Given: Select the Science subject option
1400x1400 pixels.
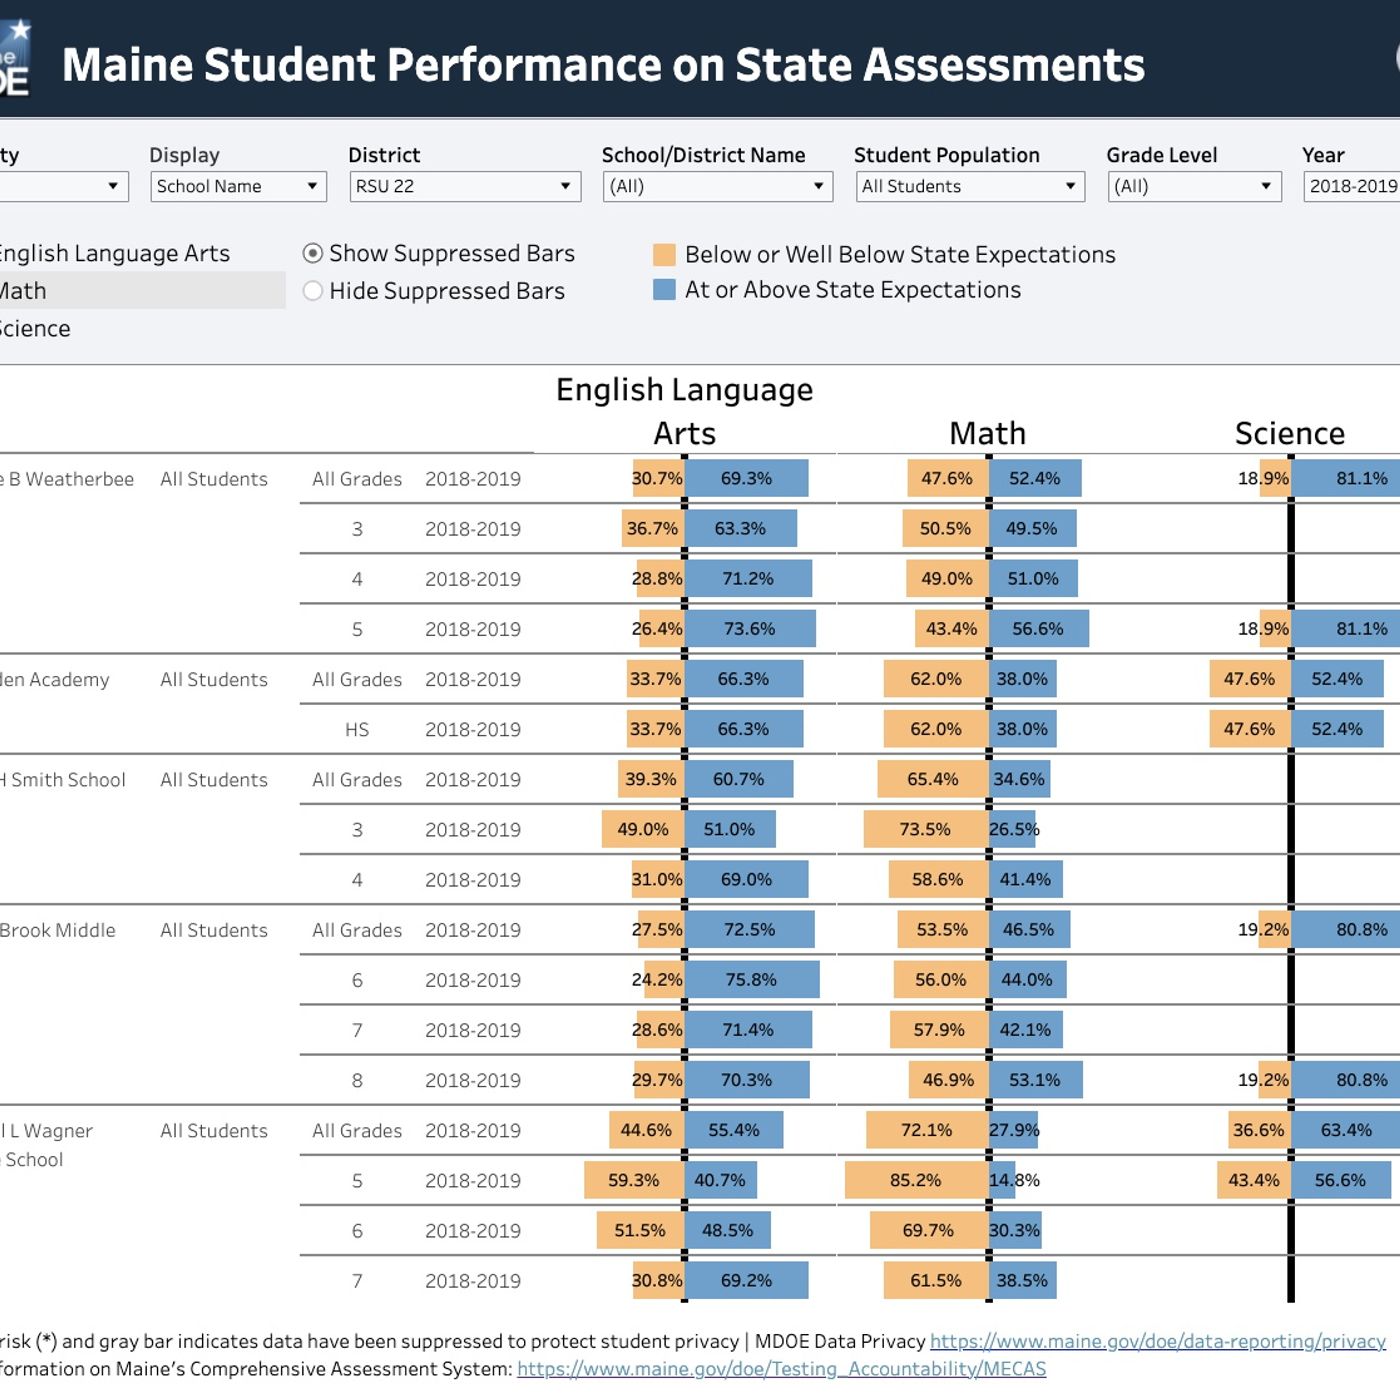Looking at the screenshot, I should tap(35, 329).
